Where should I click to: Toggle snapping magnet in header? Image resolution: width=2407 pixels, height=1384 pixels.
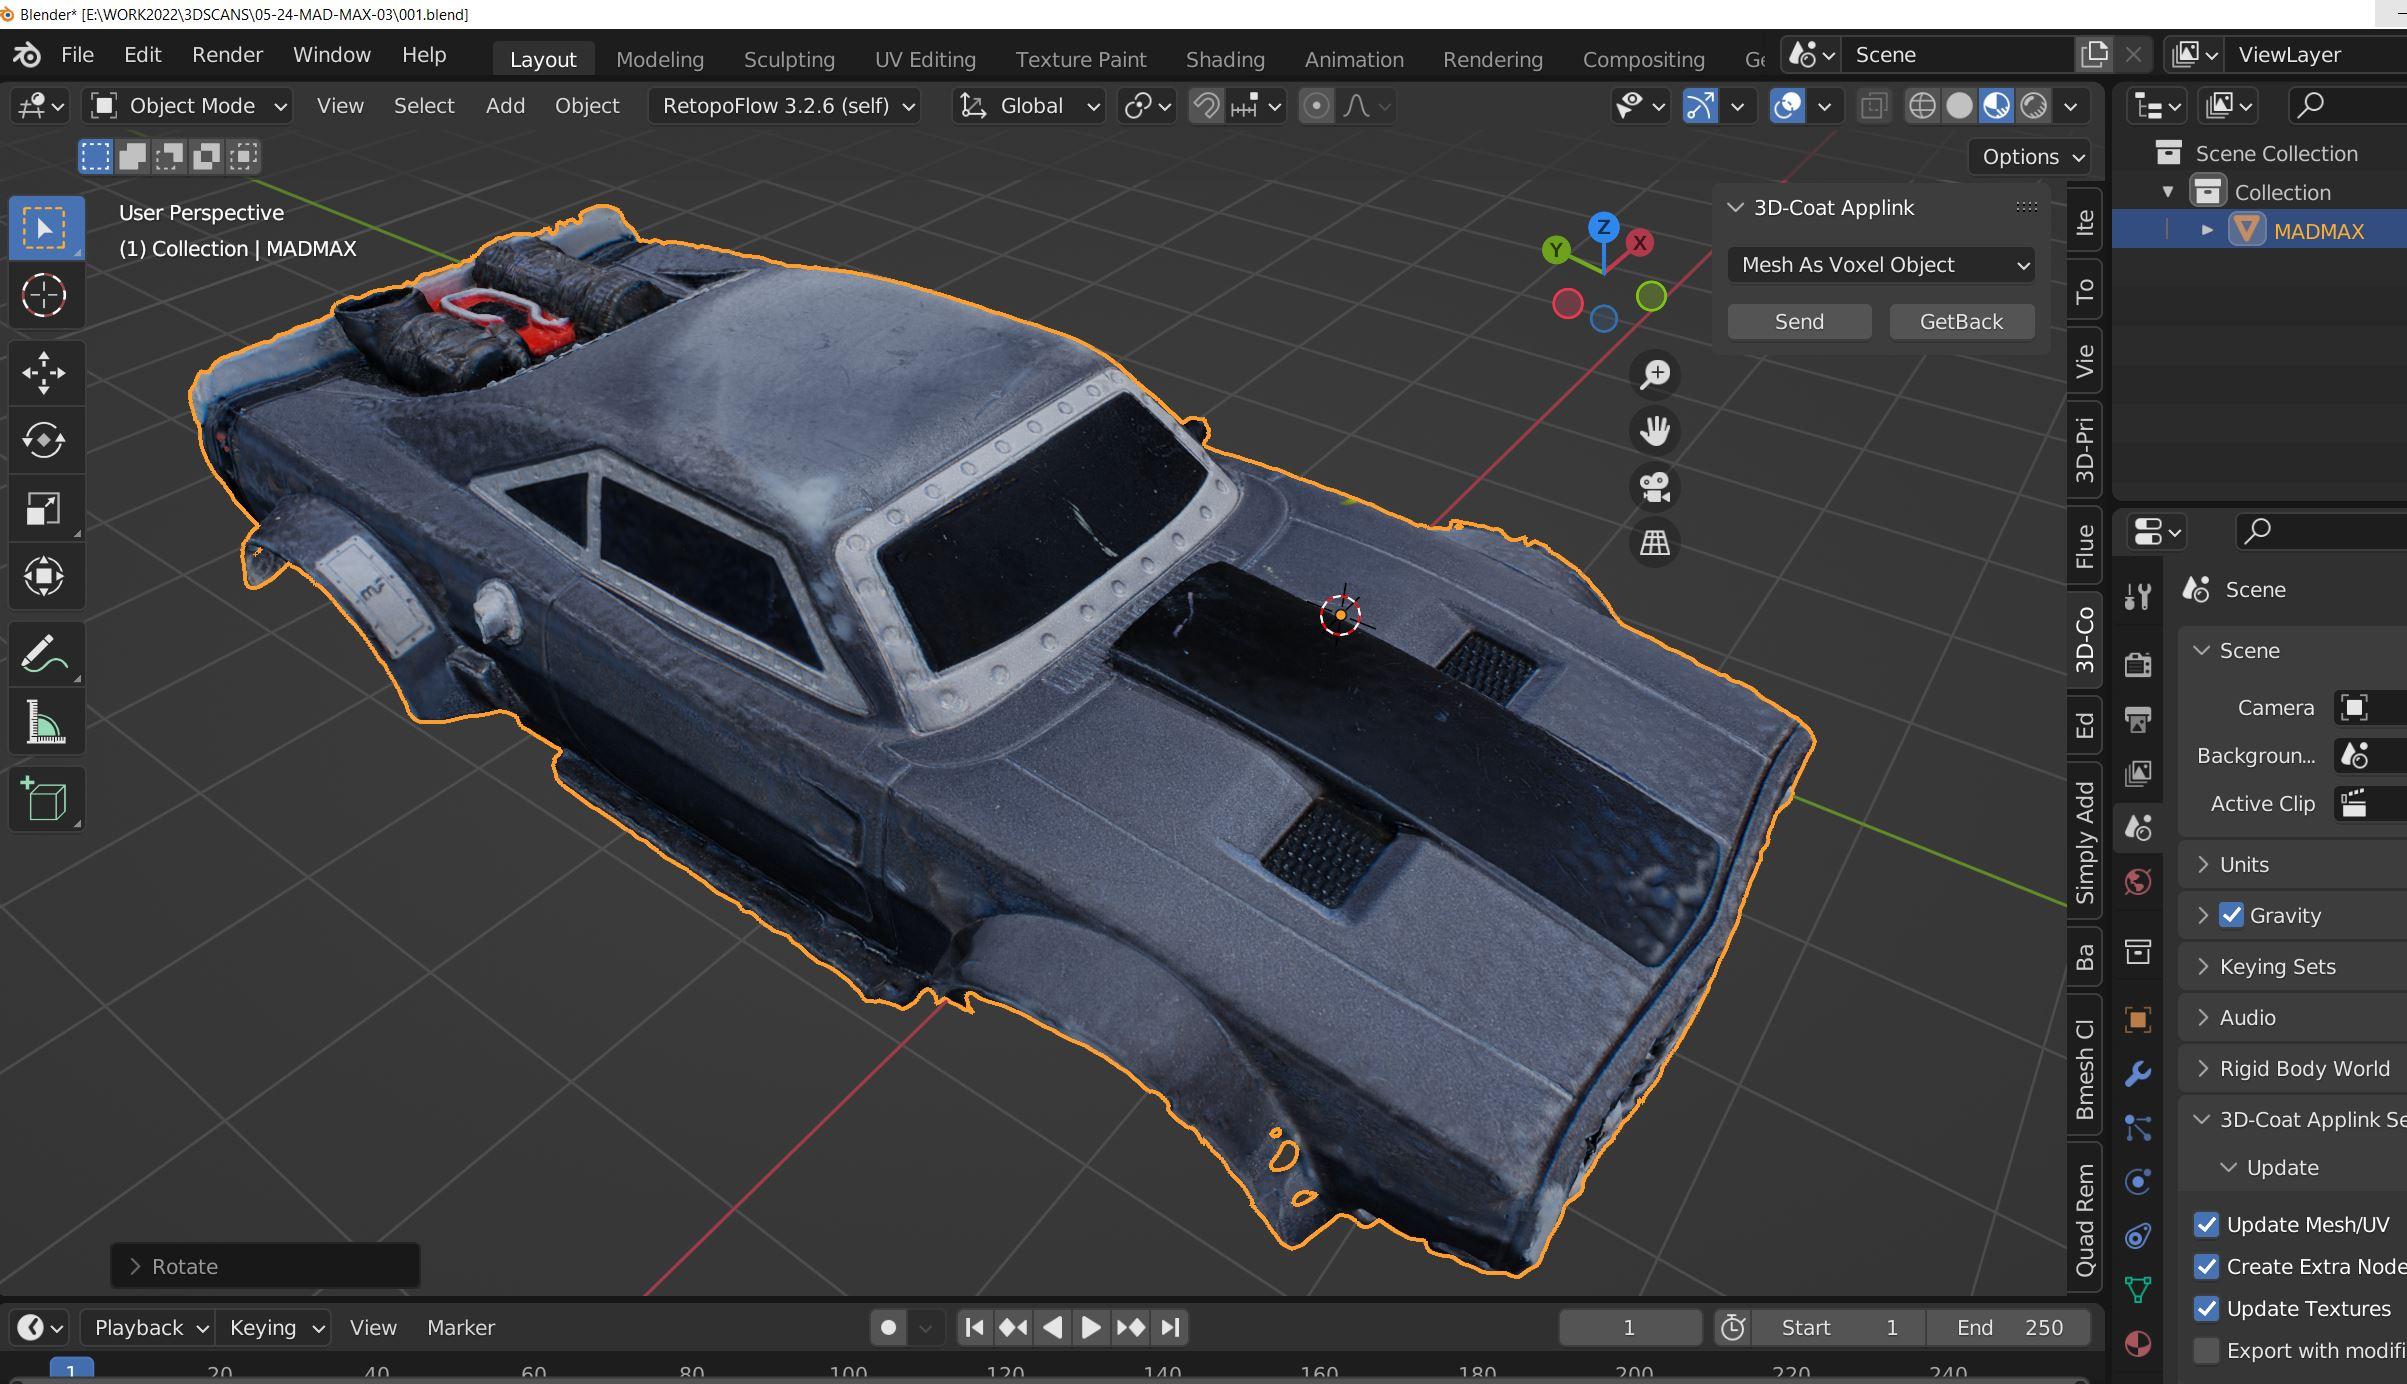click(x=1206, y=106)
